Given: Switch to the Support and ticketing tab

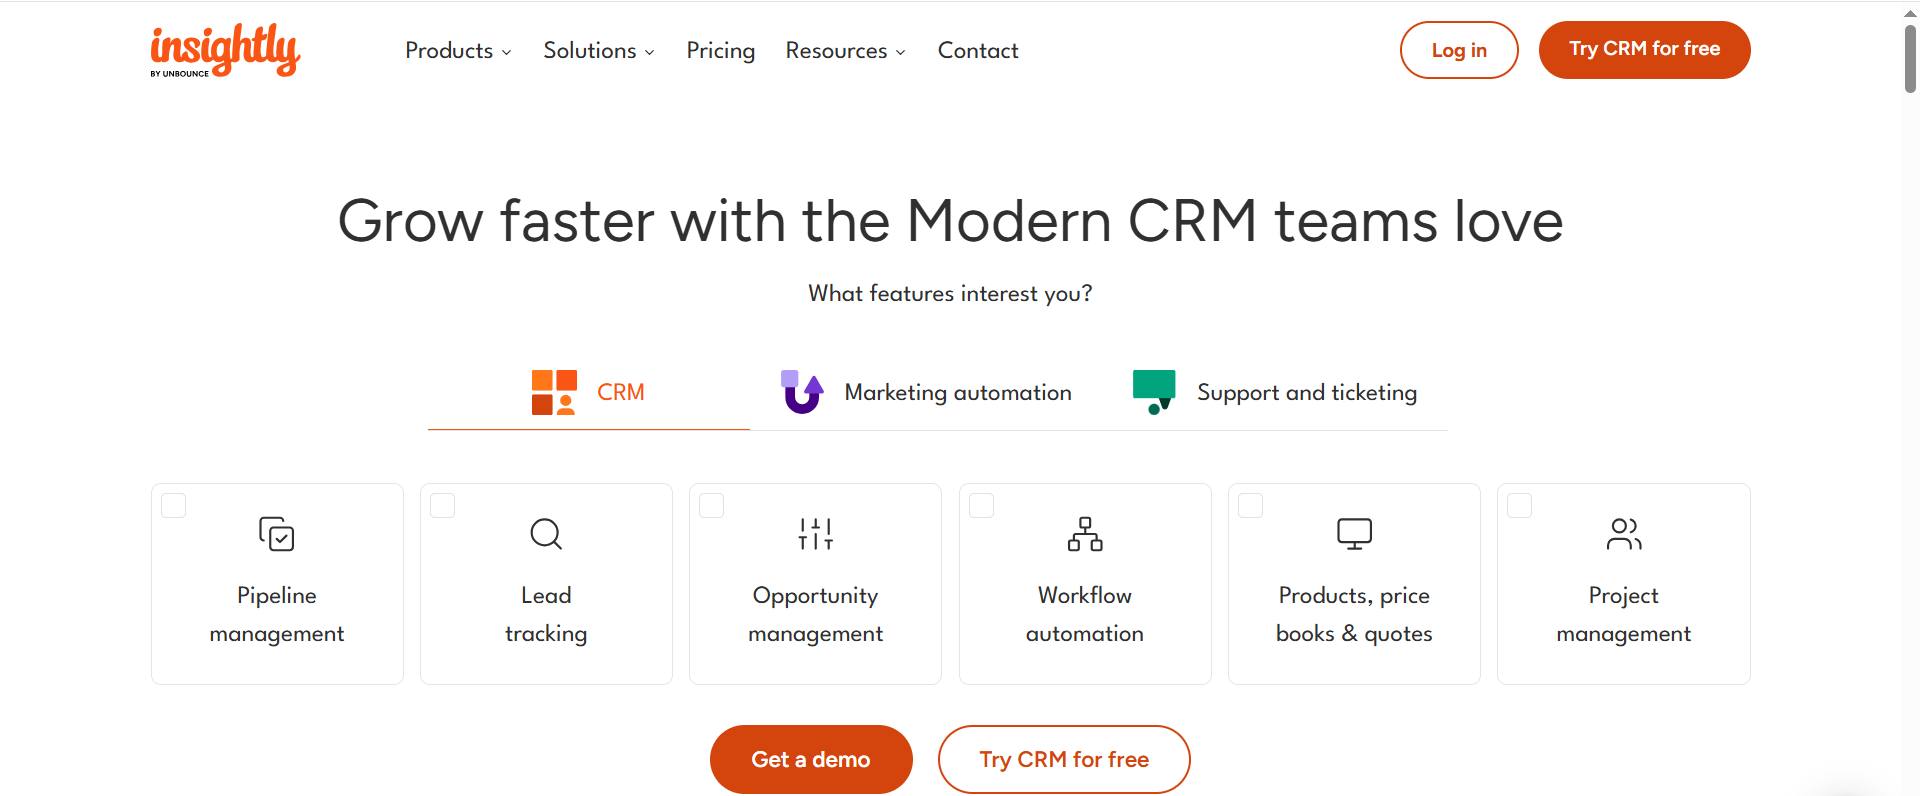Looking at the screenshot, I should pos(1275,392).
